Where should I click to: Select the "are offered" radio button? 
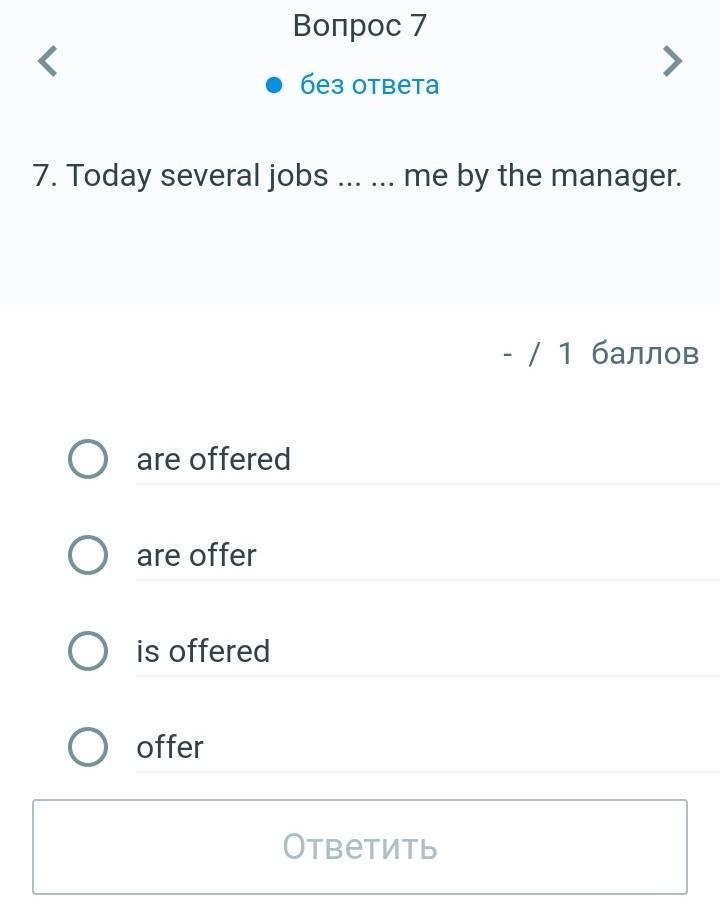(88, 459)
